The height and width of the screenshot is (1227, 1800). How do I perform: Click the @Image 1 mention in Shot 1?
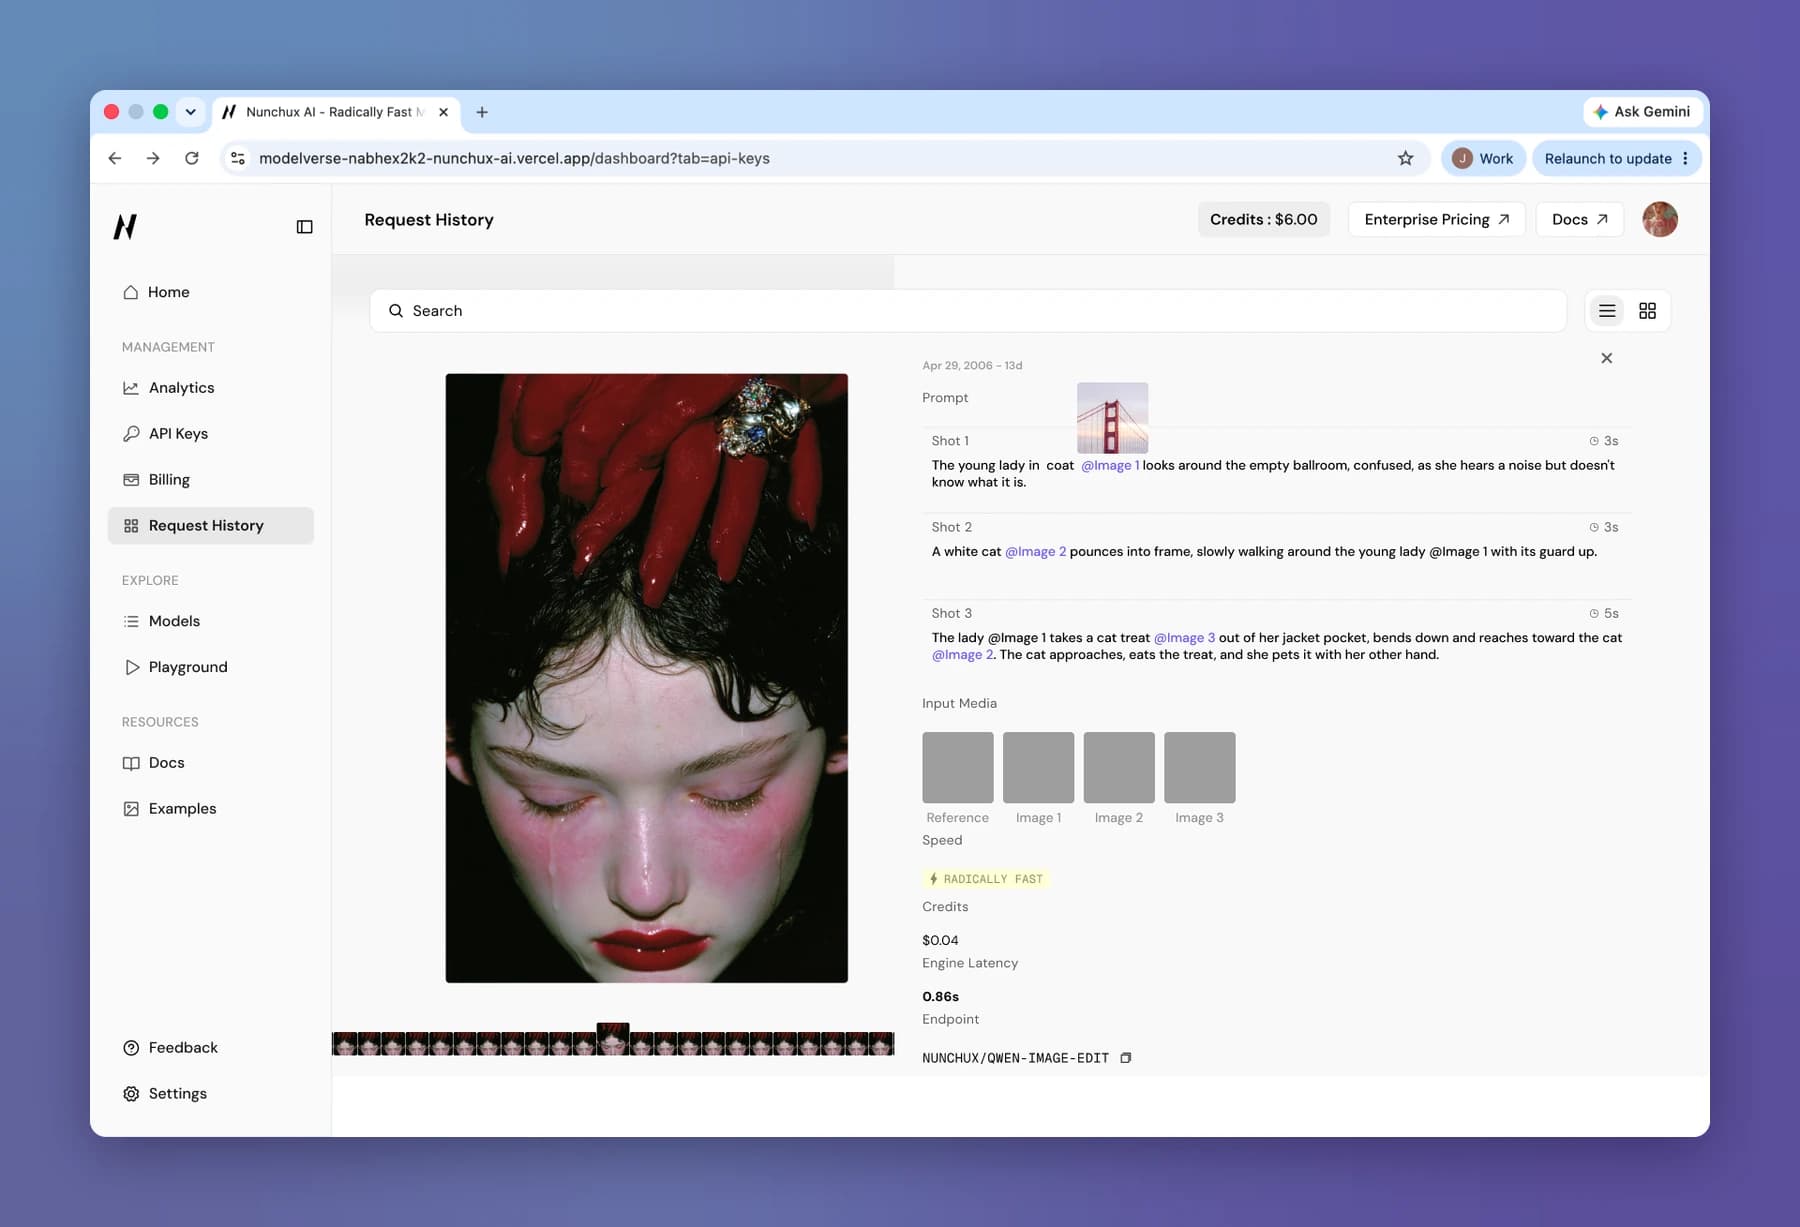pos(1110,465)
